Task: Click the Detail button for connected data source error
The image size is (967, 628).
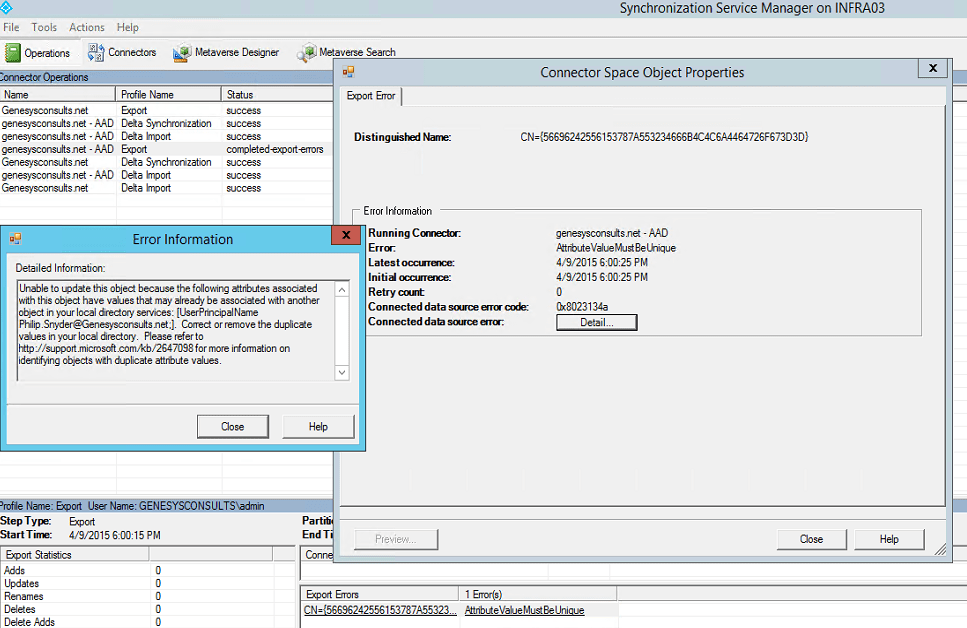Action: pos(596,321)
